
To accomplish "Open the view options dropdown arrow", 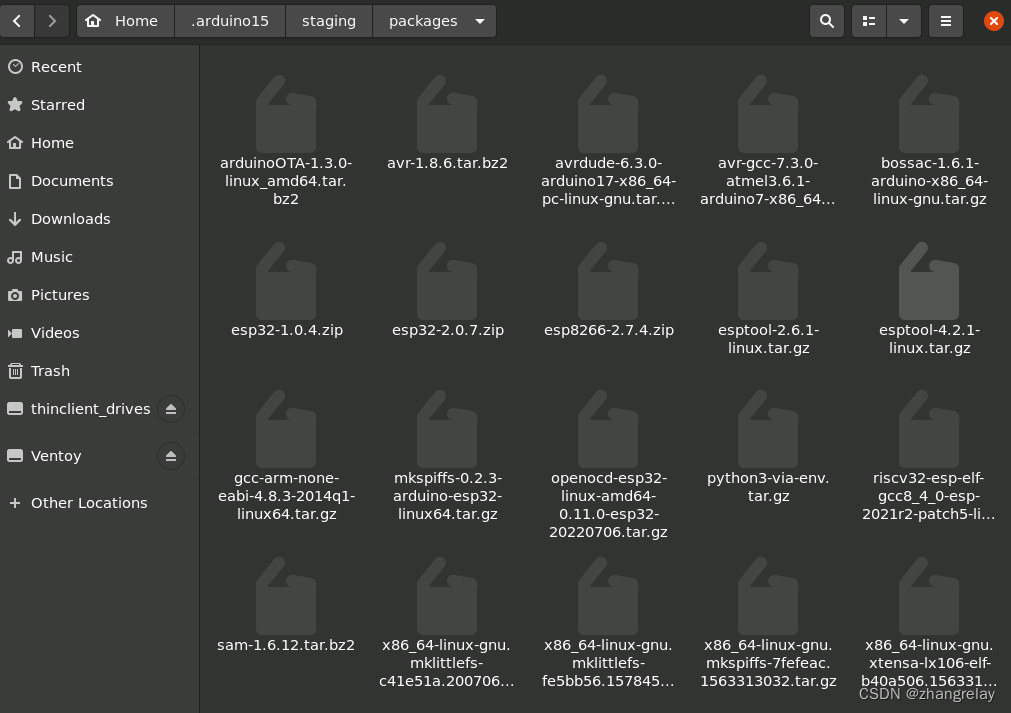I will (x=904, y=21).
